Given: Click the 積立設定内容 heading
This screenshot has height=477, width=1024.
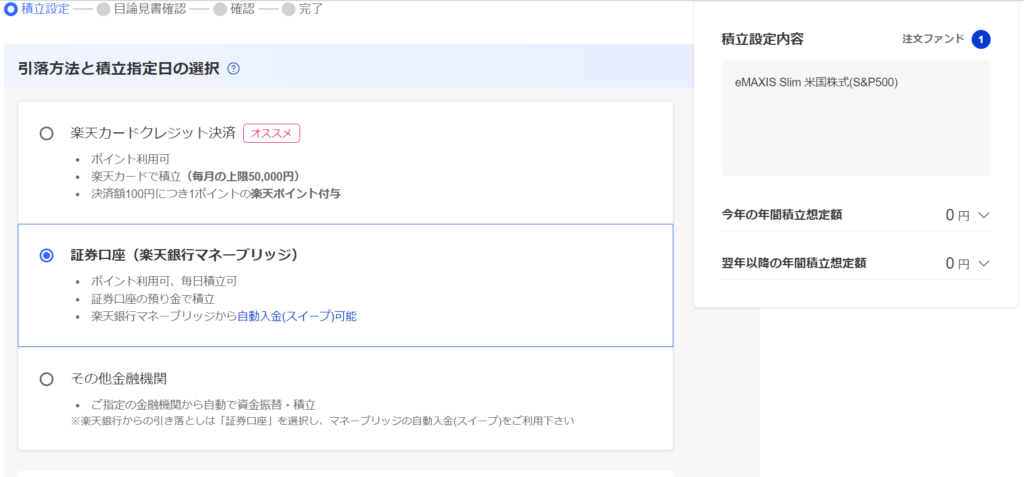Looking at the screenshot, I should tap(762, 39).
